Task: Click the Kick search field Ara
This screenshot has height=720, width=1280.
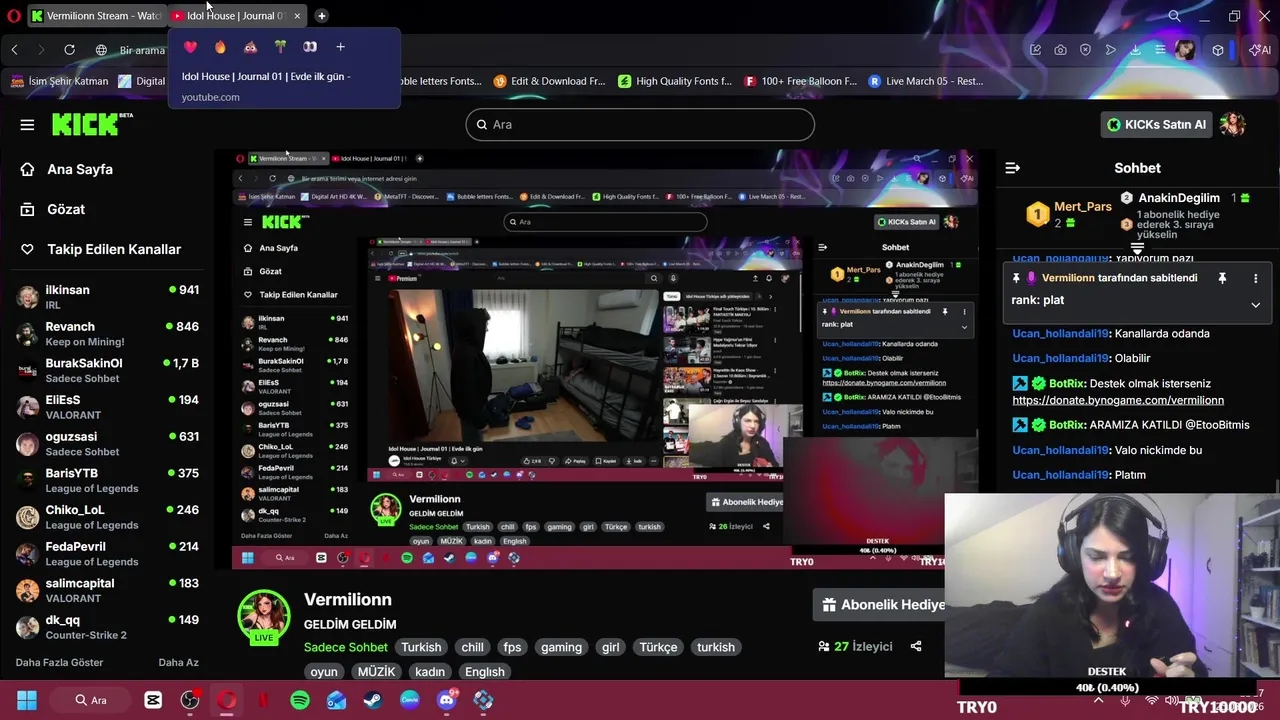Action: (x=640, y=124)
